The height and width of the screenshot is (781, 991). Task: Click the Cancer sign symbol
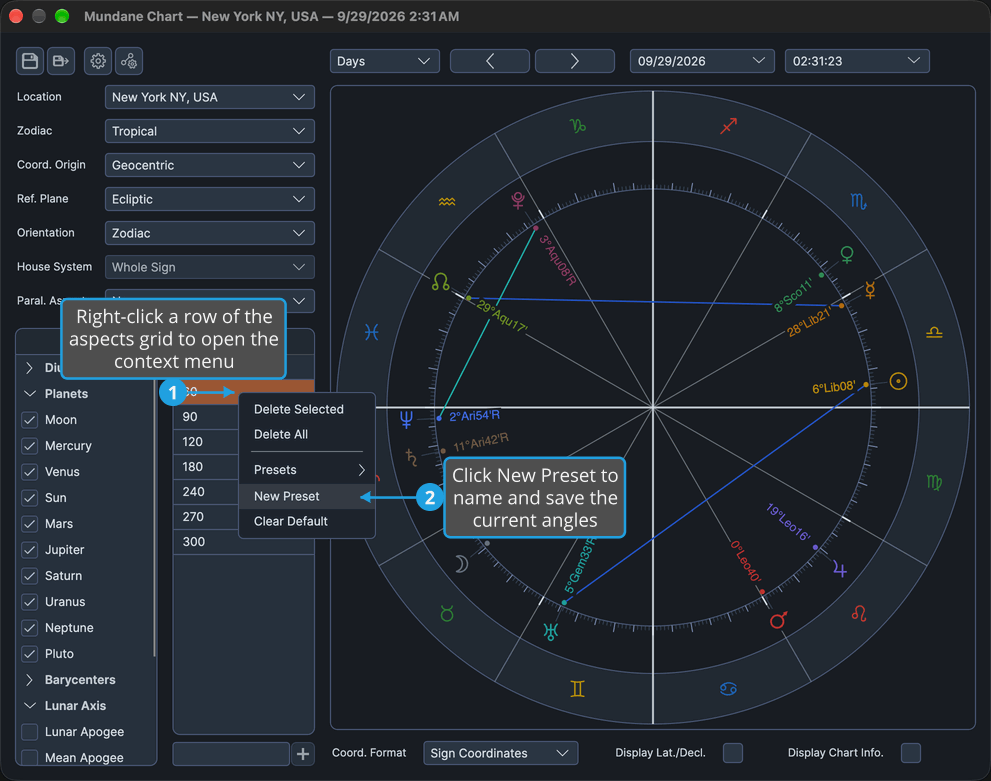tap(728, 688)
